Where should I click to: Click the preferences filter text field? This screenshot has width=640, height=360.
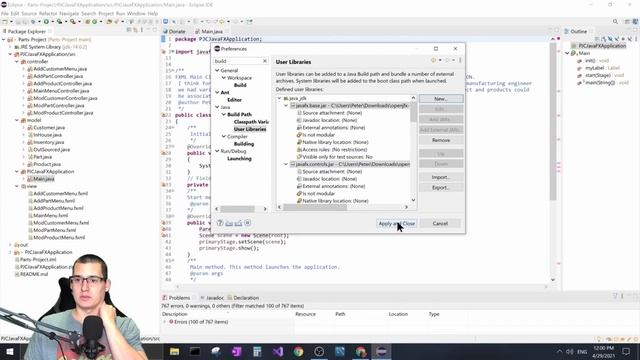pos(238,61)
